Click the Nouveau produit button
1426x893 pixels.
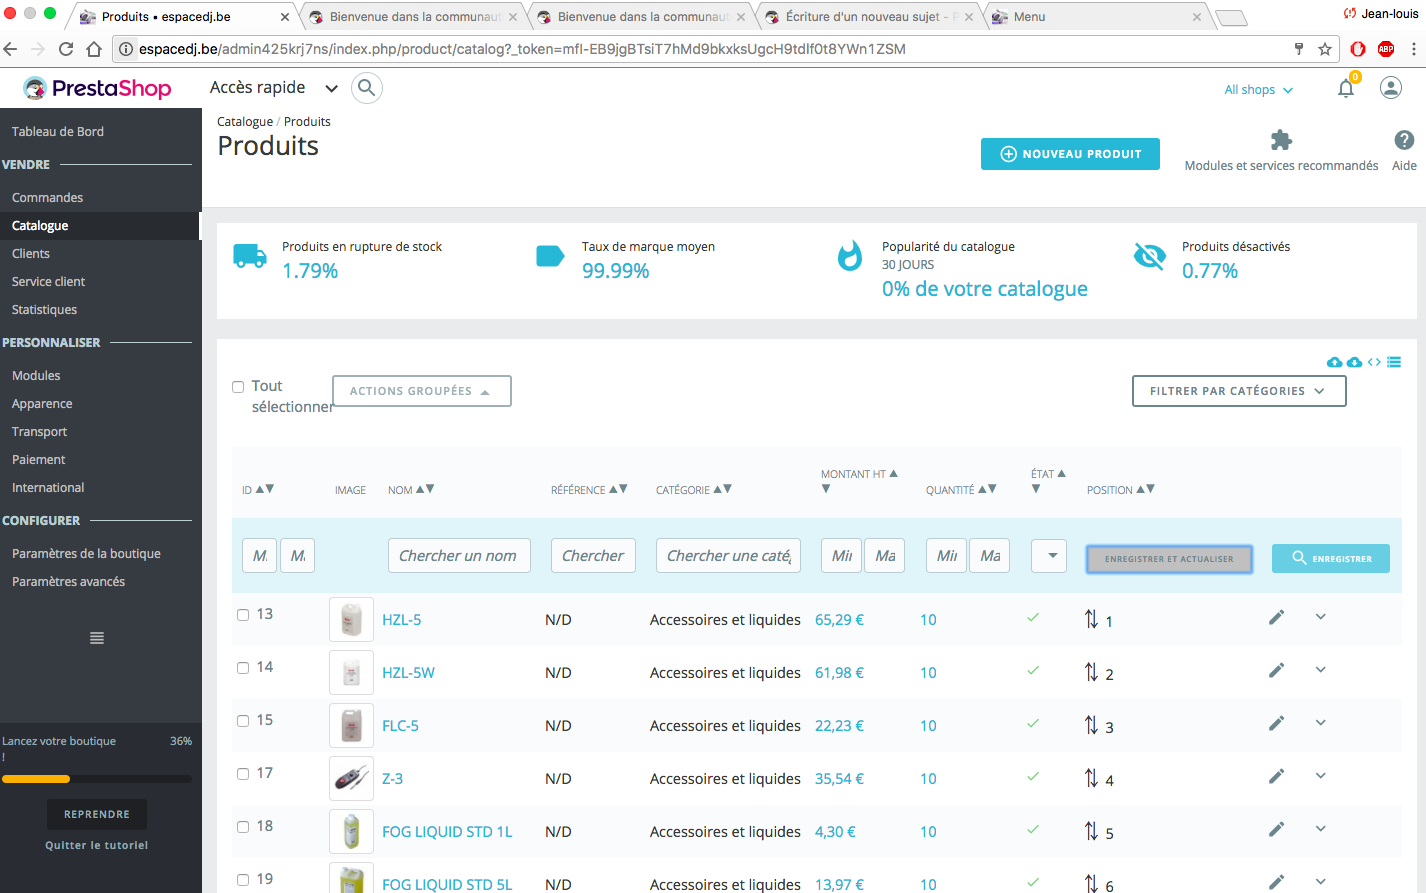1070,154
